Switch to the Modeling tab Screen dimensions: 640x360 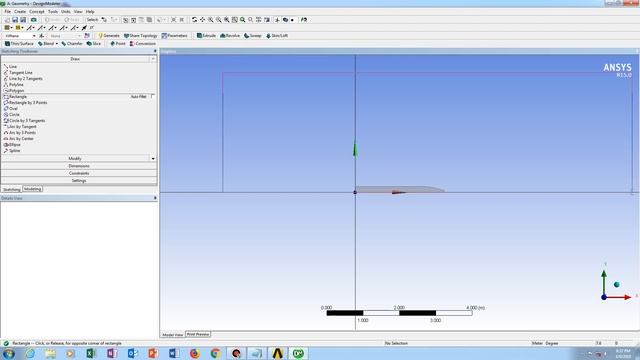click(32, 189)
